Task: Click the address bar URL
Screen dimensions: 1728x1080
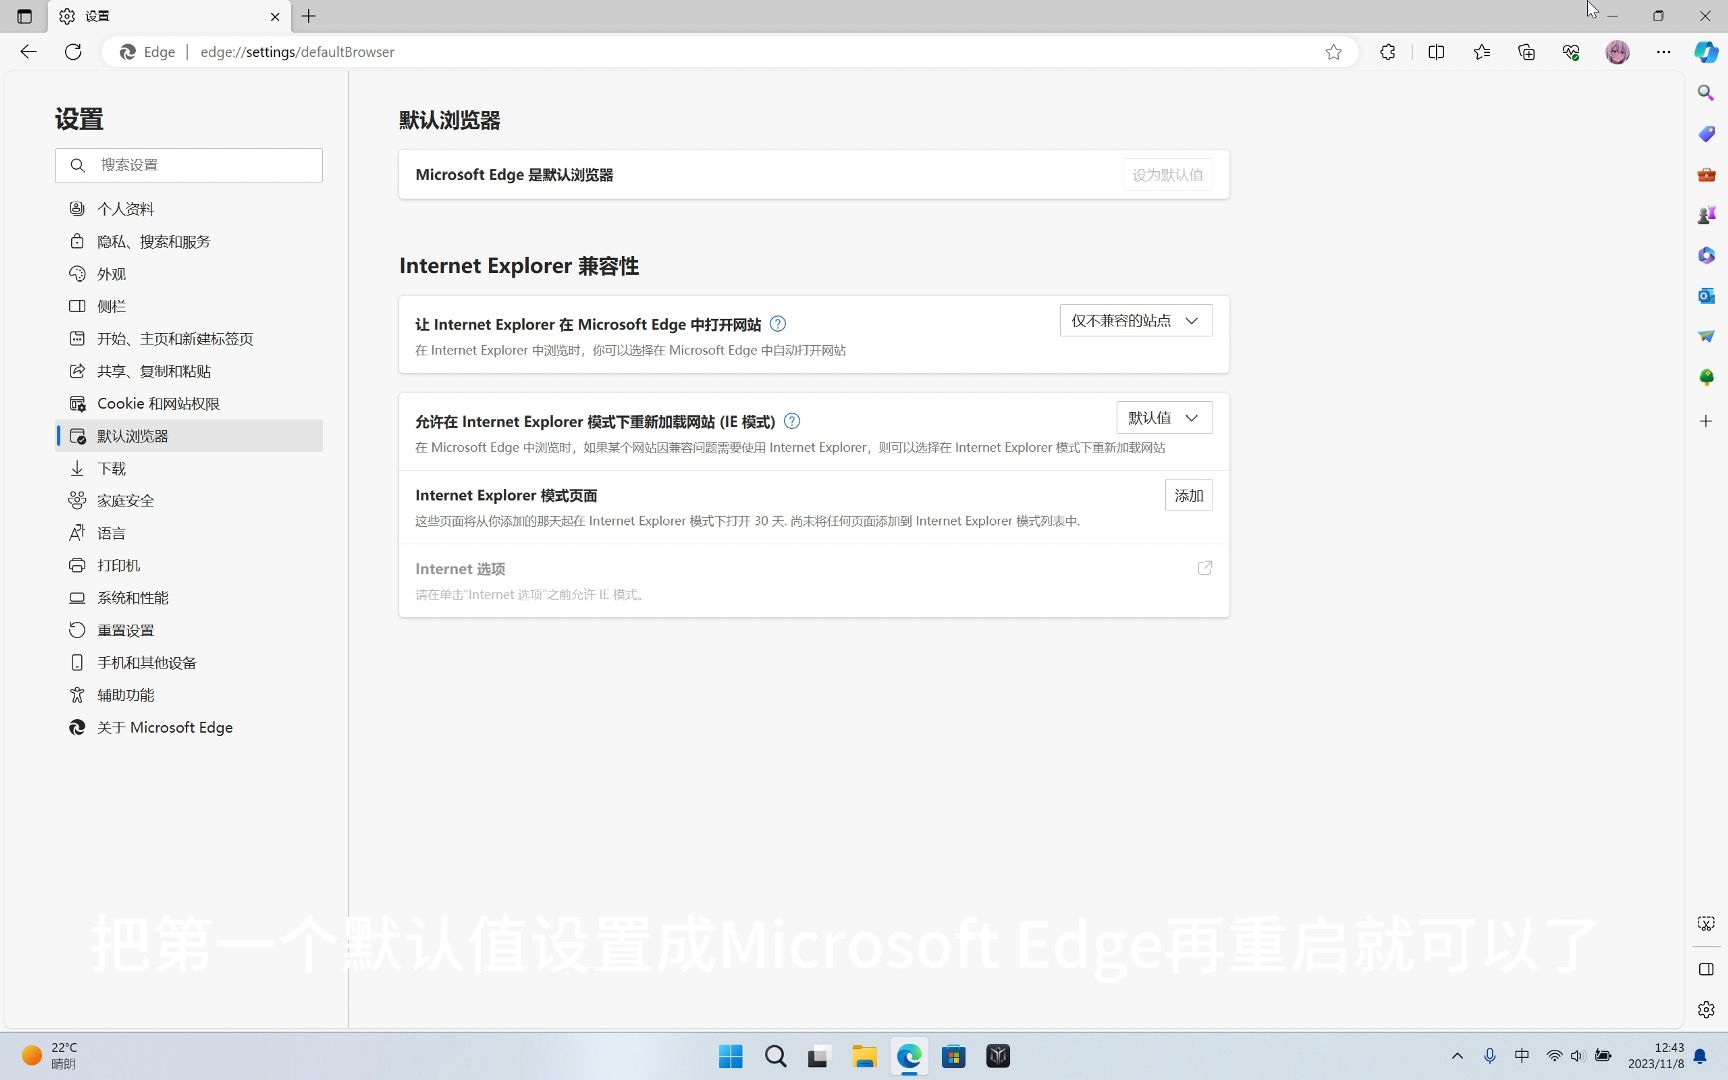Action: (x=297, y=52)
